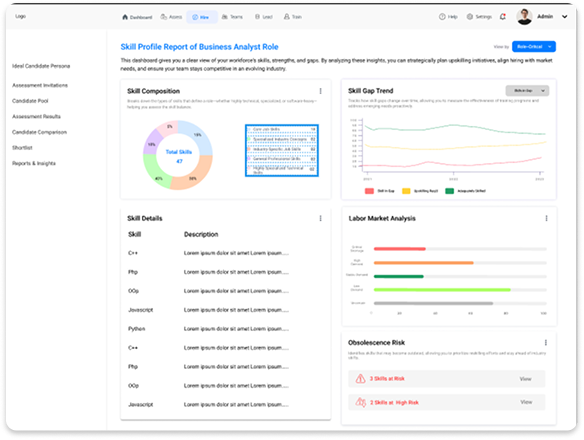Toggle the green Adequately Skilled legend swatch

[x=450, y=191]
